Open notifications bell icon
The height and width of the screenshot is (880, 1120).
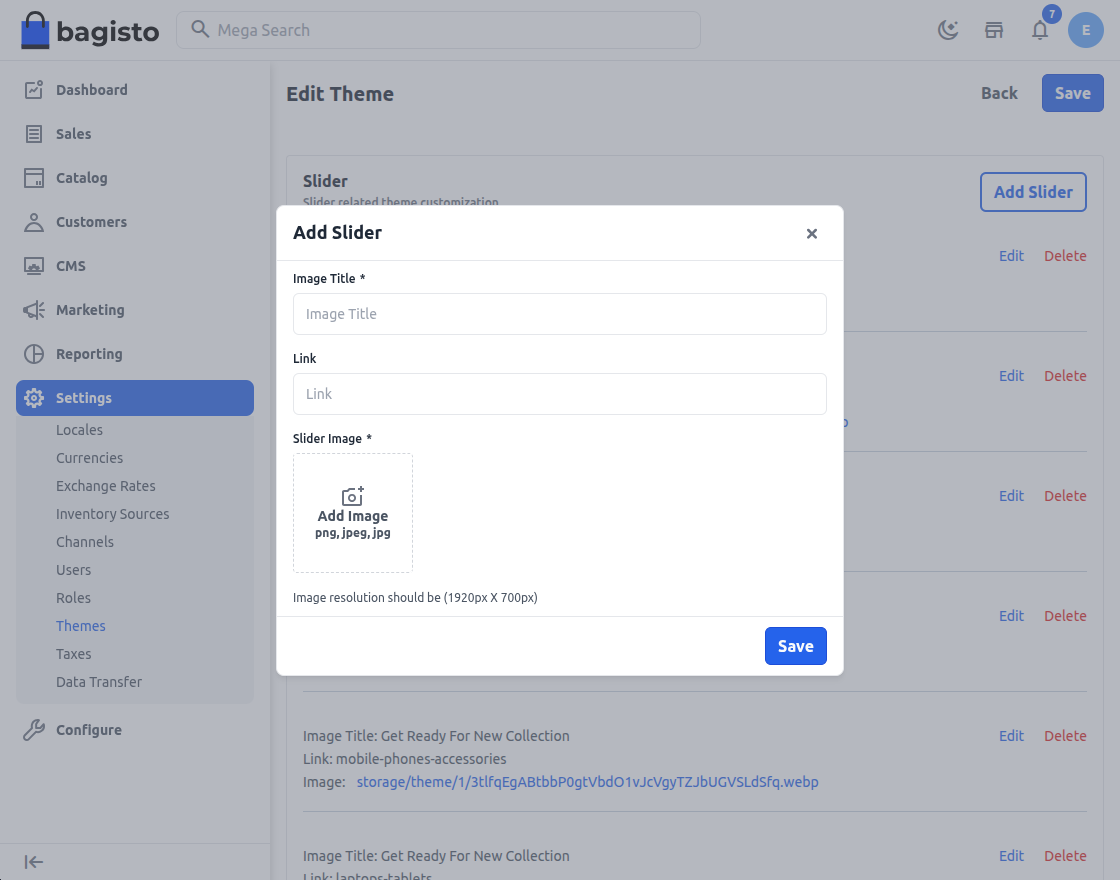(1040, 30)
